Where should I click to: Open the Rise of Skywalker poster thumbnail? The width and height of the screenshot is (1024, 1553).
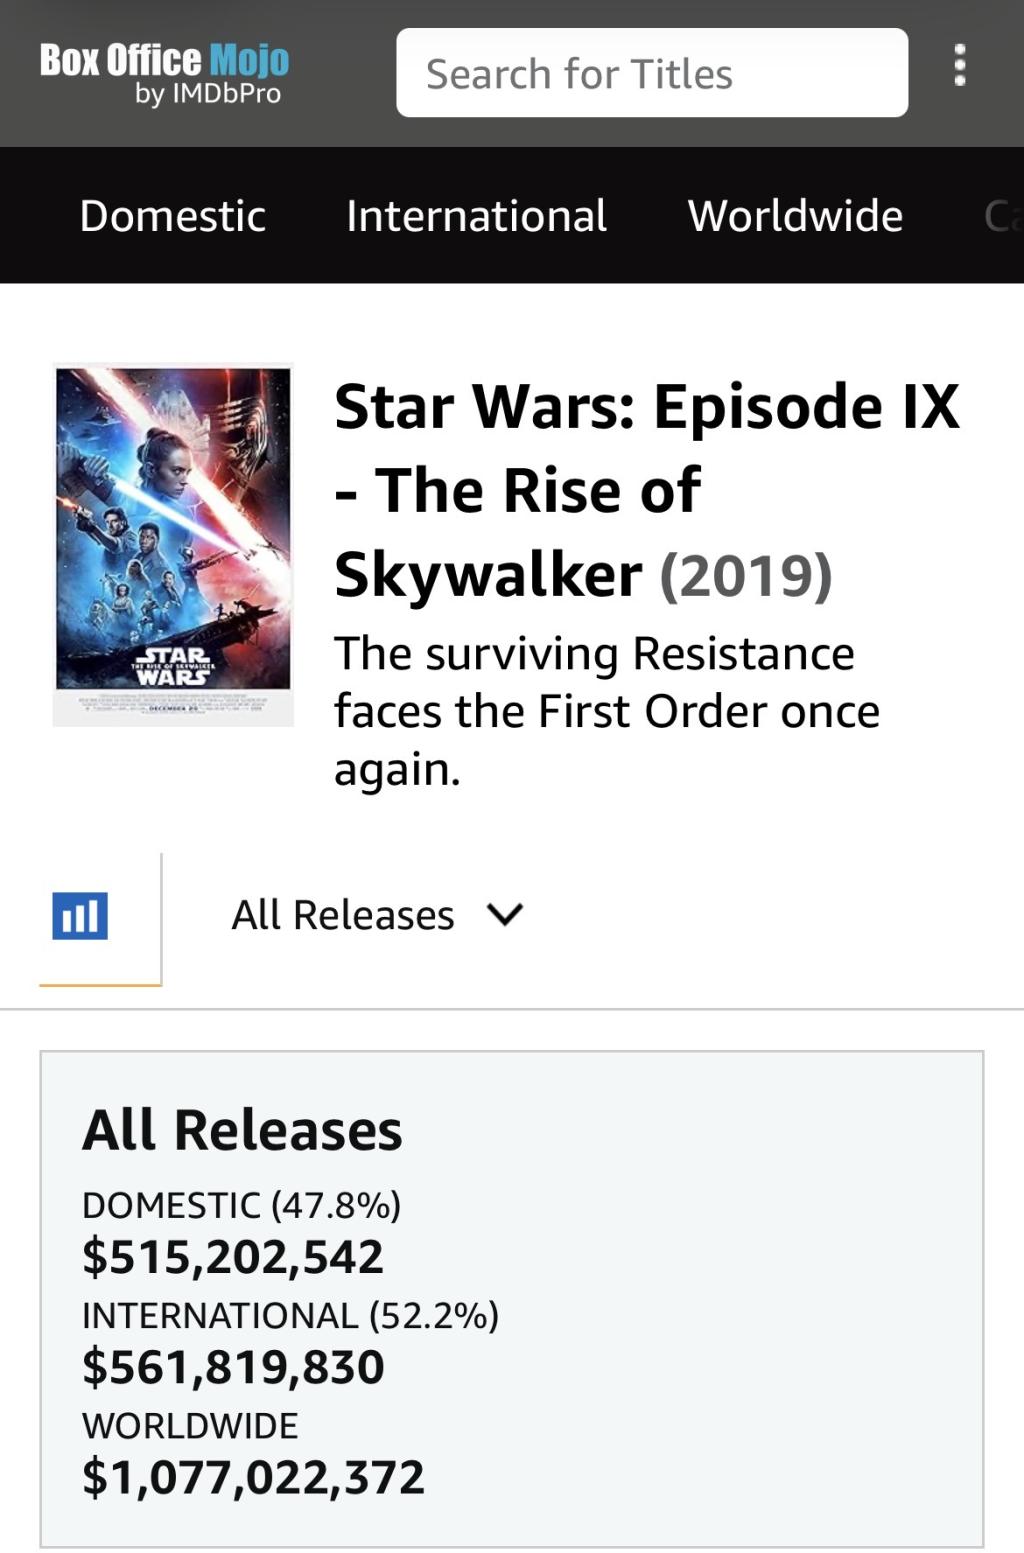[x=173, y=544]
